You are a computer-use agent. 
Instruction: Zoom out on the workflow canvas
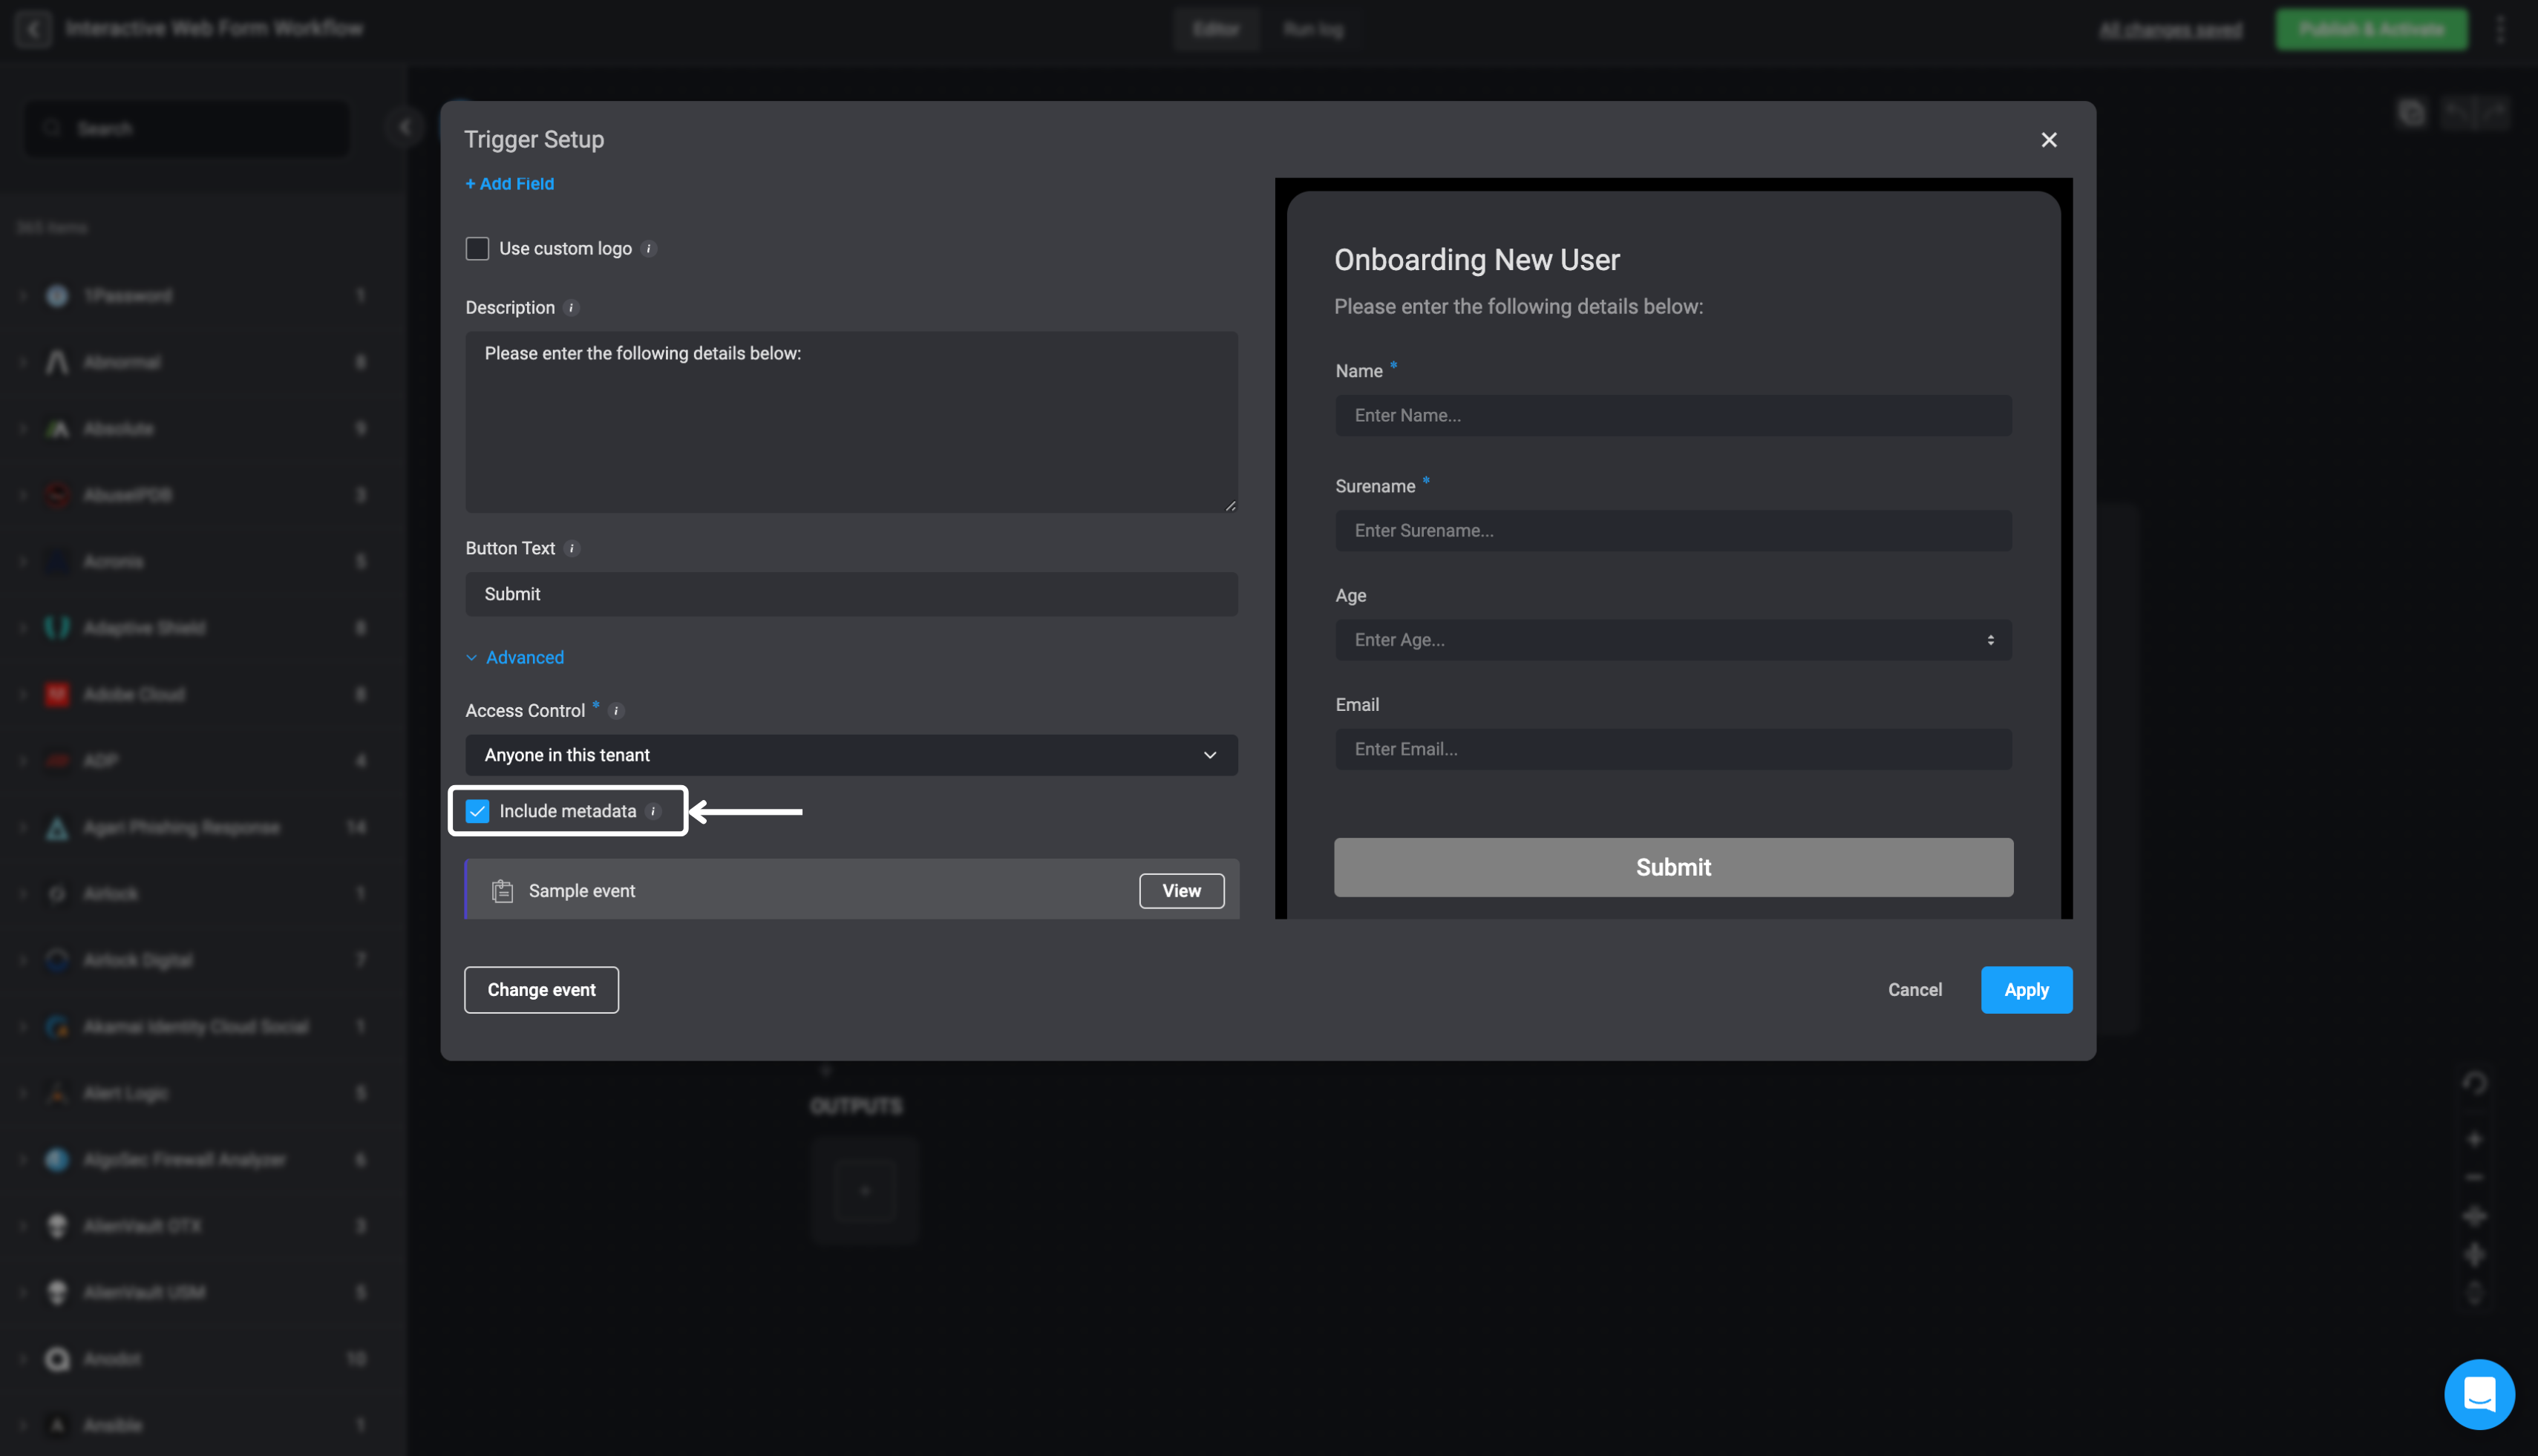[x=2474, y=1177]
